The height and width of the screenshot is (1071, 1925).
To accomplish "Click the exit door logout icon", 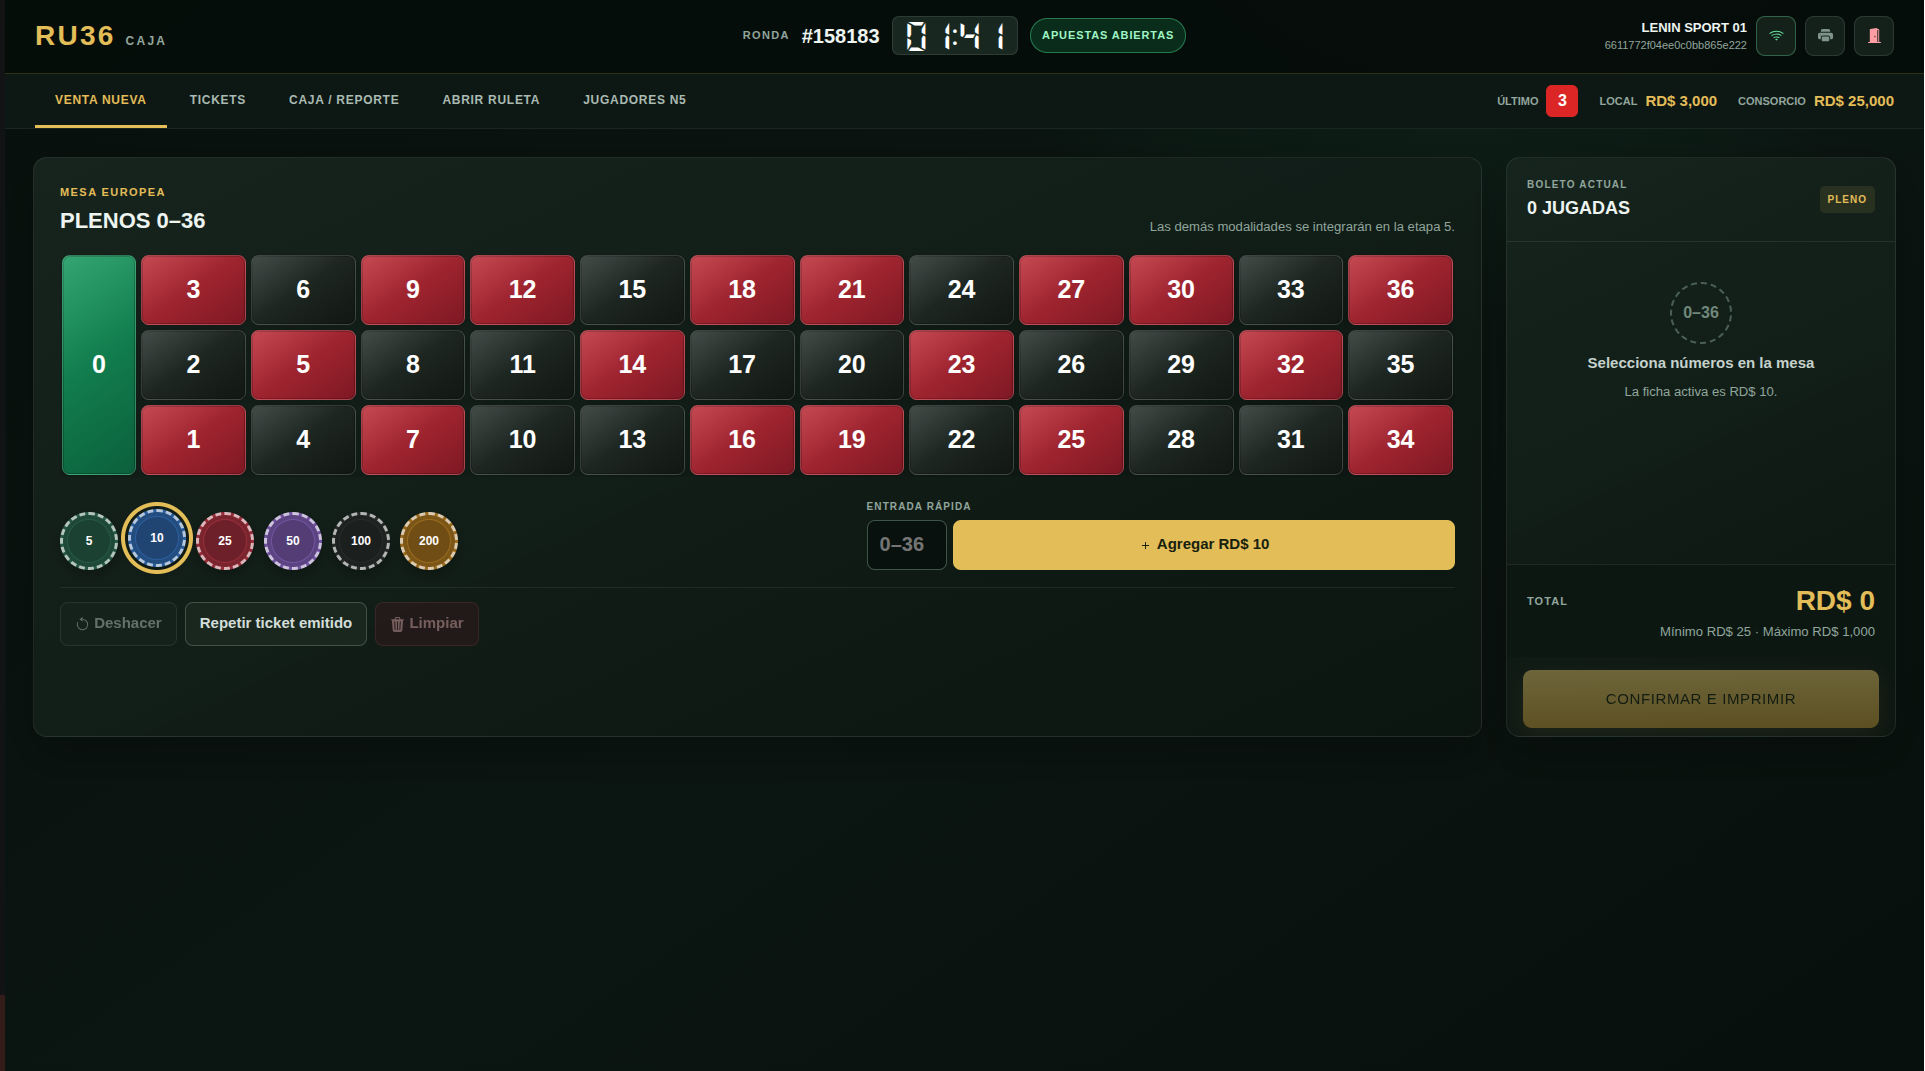I will click(x=1873, y=36).
